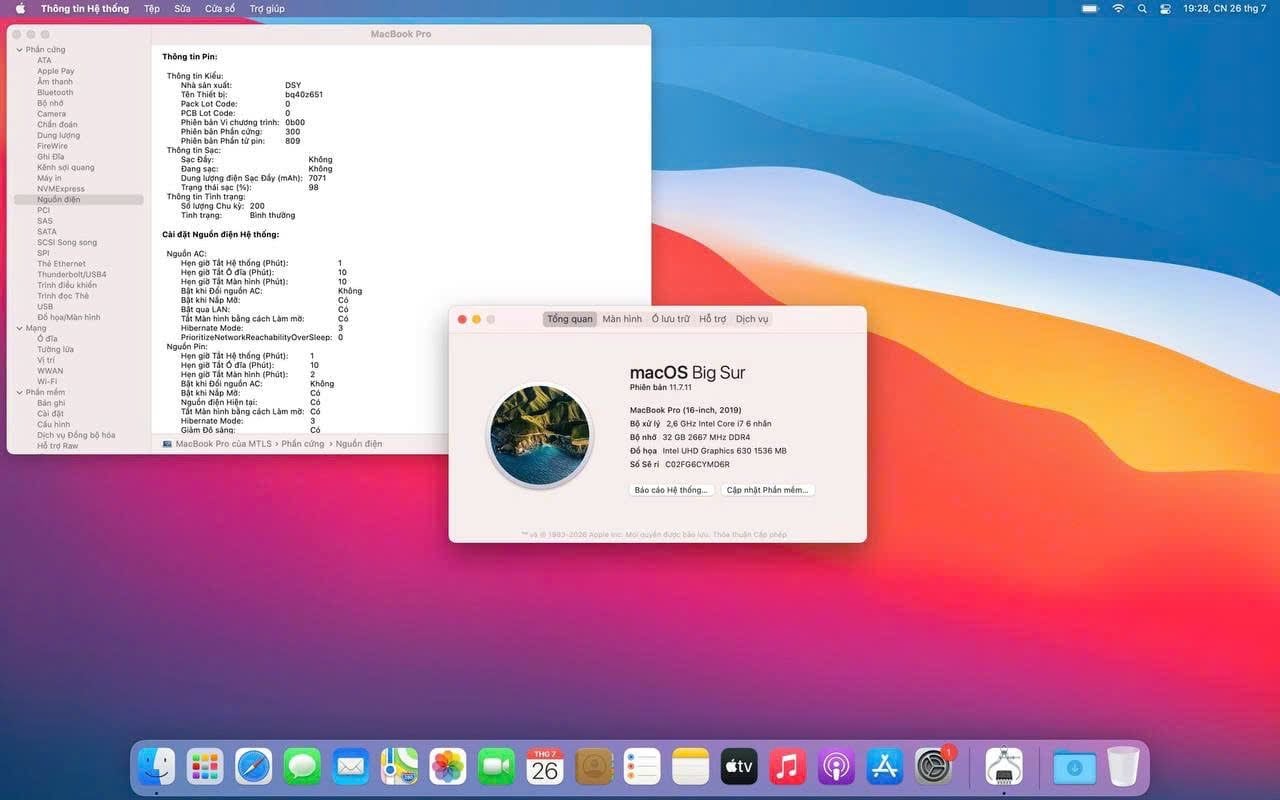Select NVMExpress in the sidebar
Image resolution: width=1280 pixels, height=800 pixels.
click(61, 189)
